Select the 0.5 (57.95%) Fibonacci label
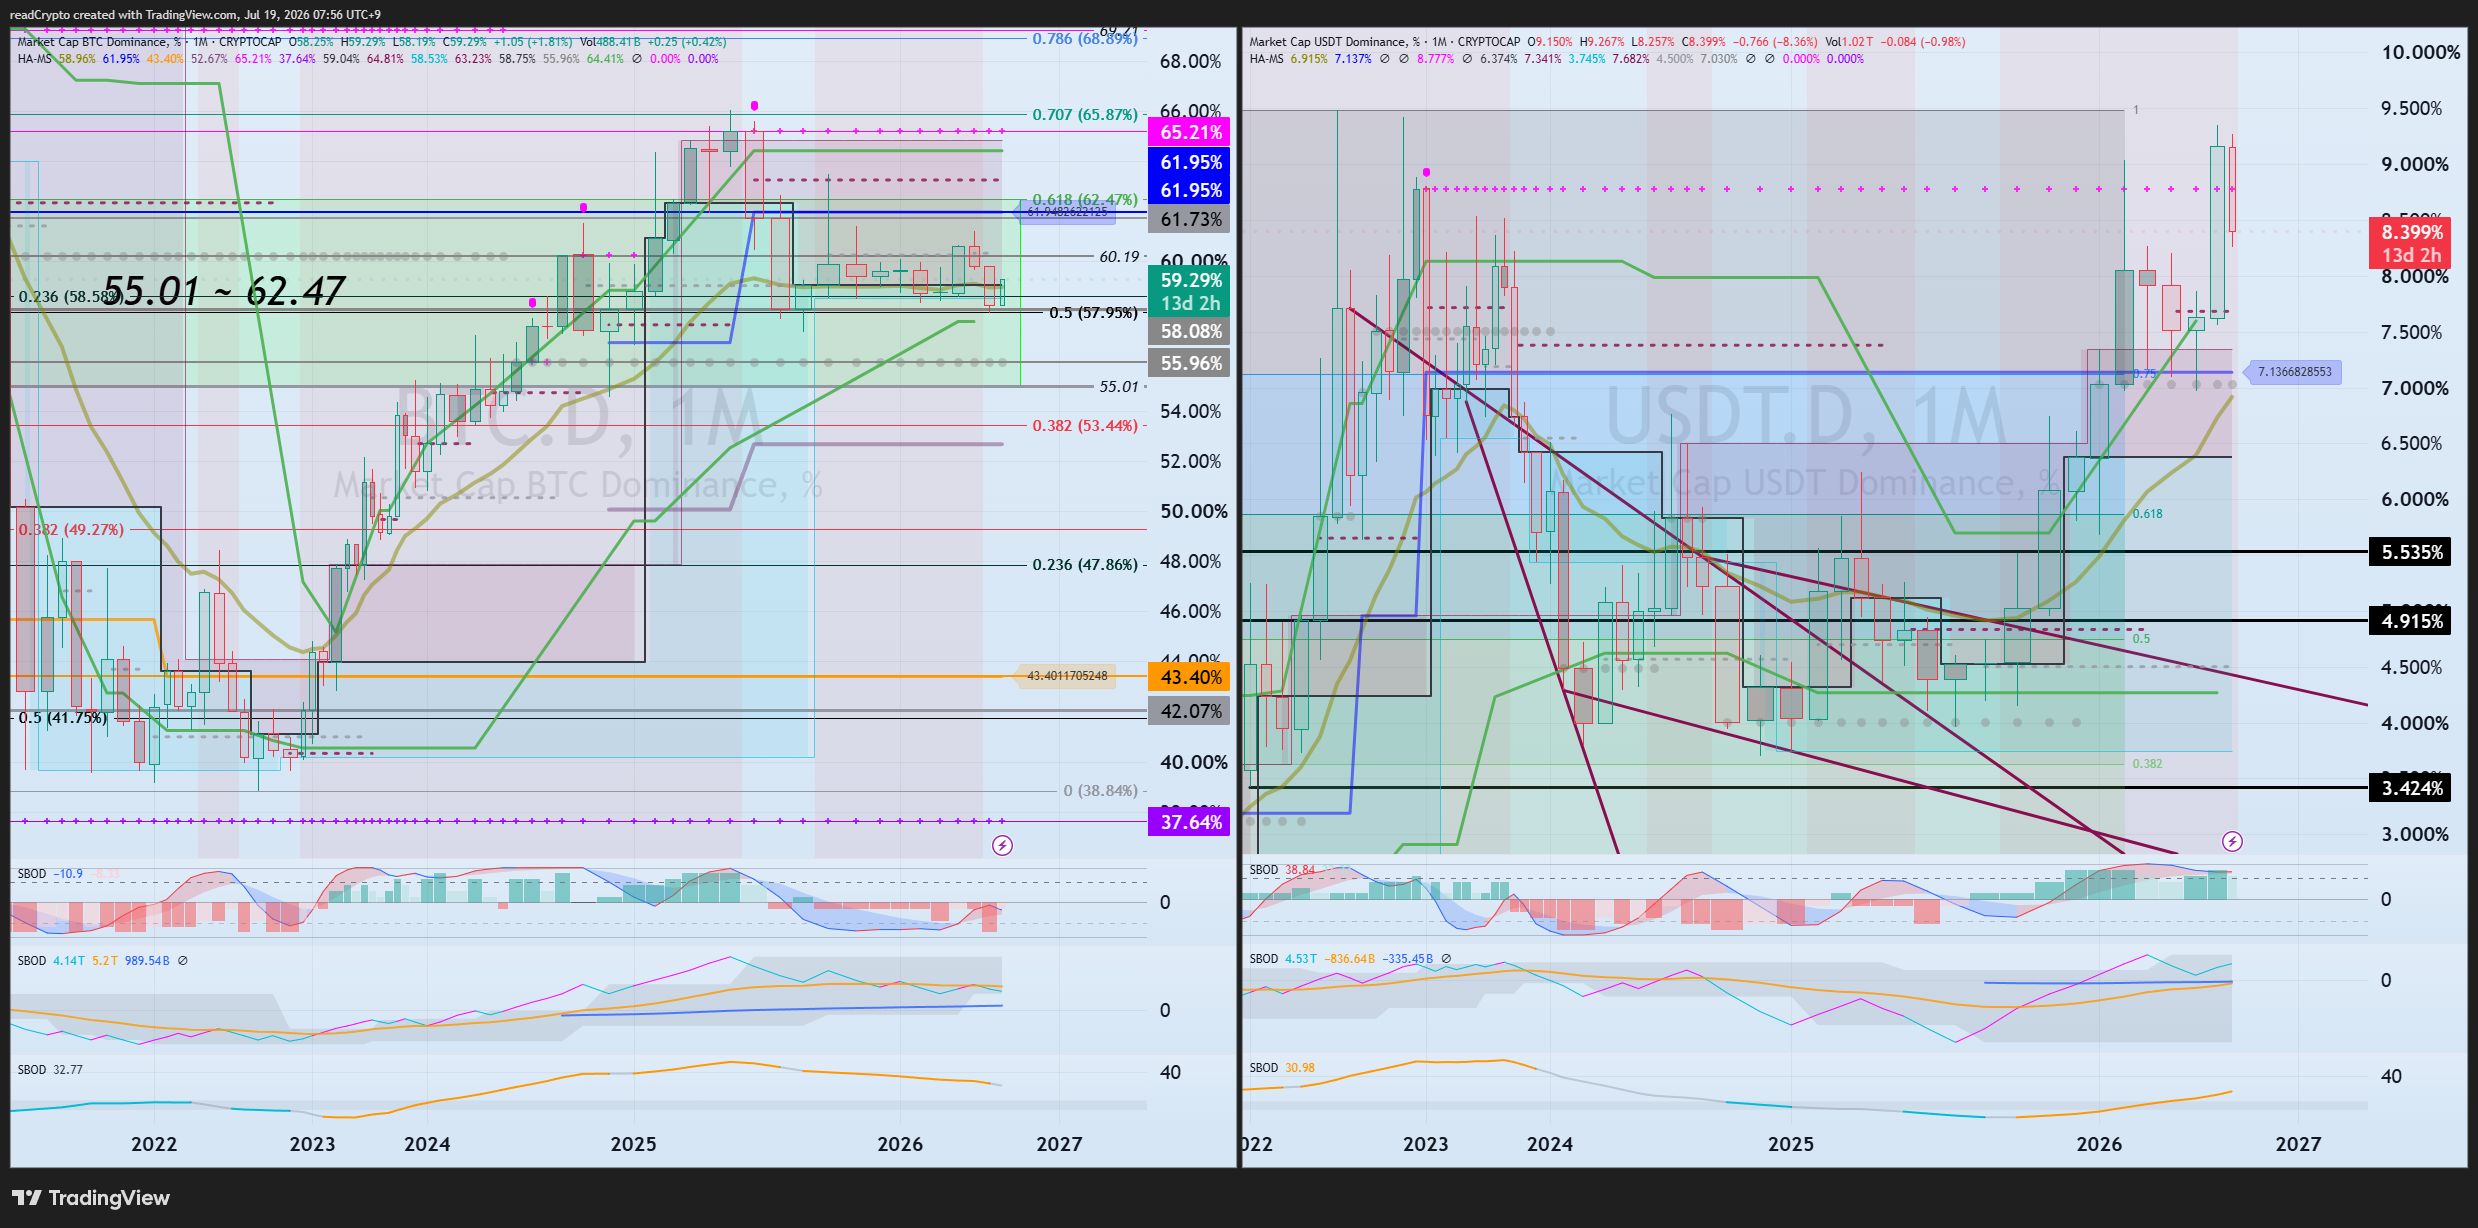The image size is (2478, 1228). point(1093,313)
